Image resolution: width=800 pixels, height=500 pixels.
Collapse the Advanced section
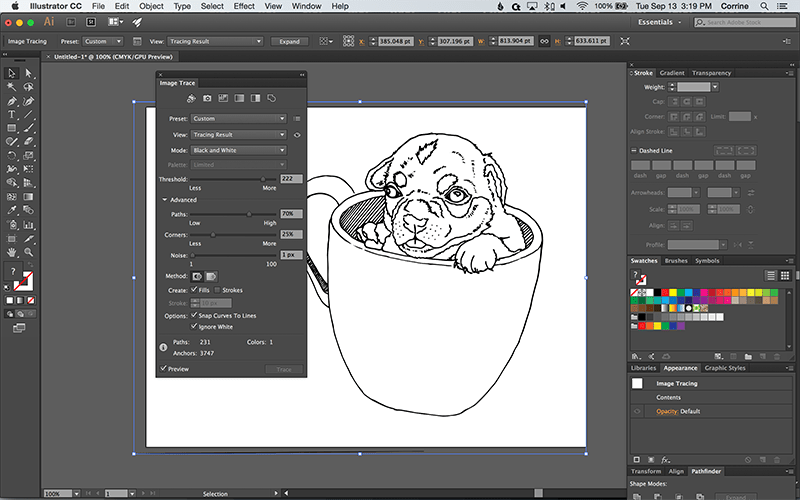coord(164,200)
